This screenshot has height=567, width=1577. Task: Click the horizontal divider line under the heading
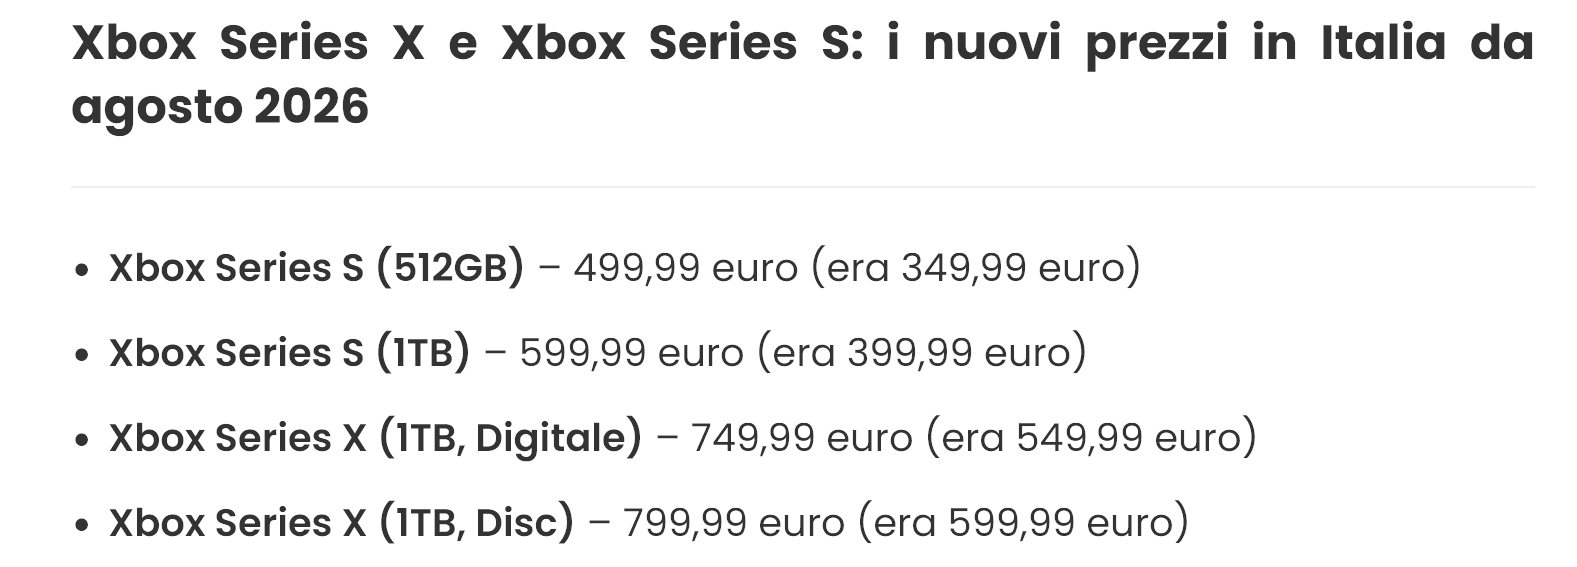click(x=802, y=187)
